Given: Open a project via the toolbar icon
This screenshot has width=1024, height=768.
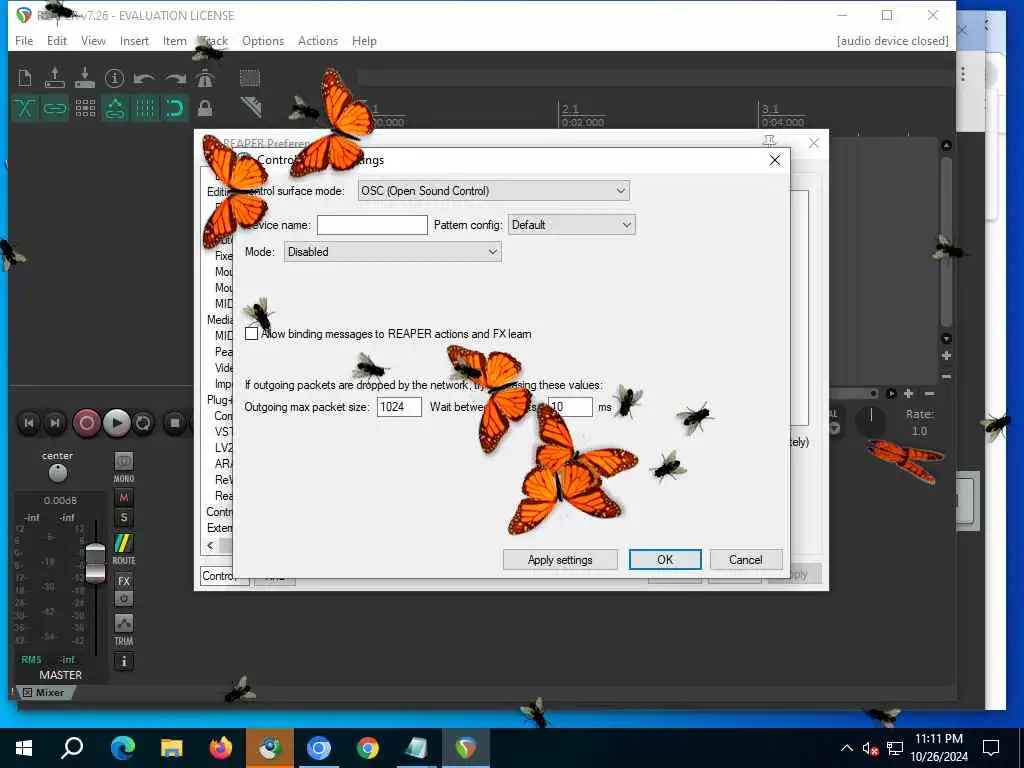Looking at the screenshot, I should point(55,78).
